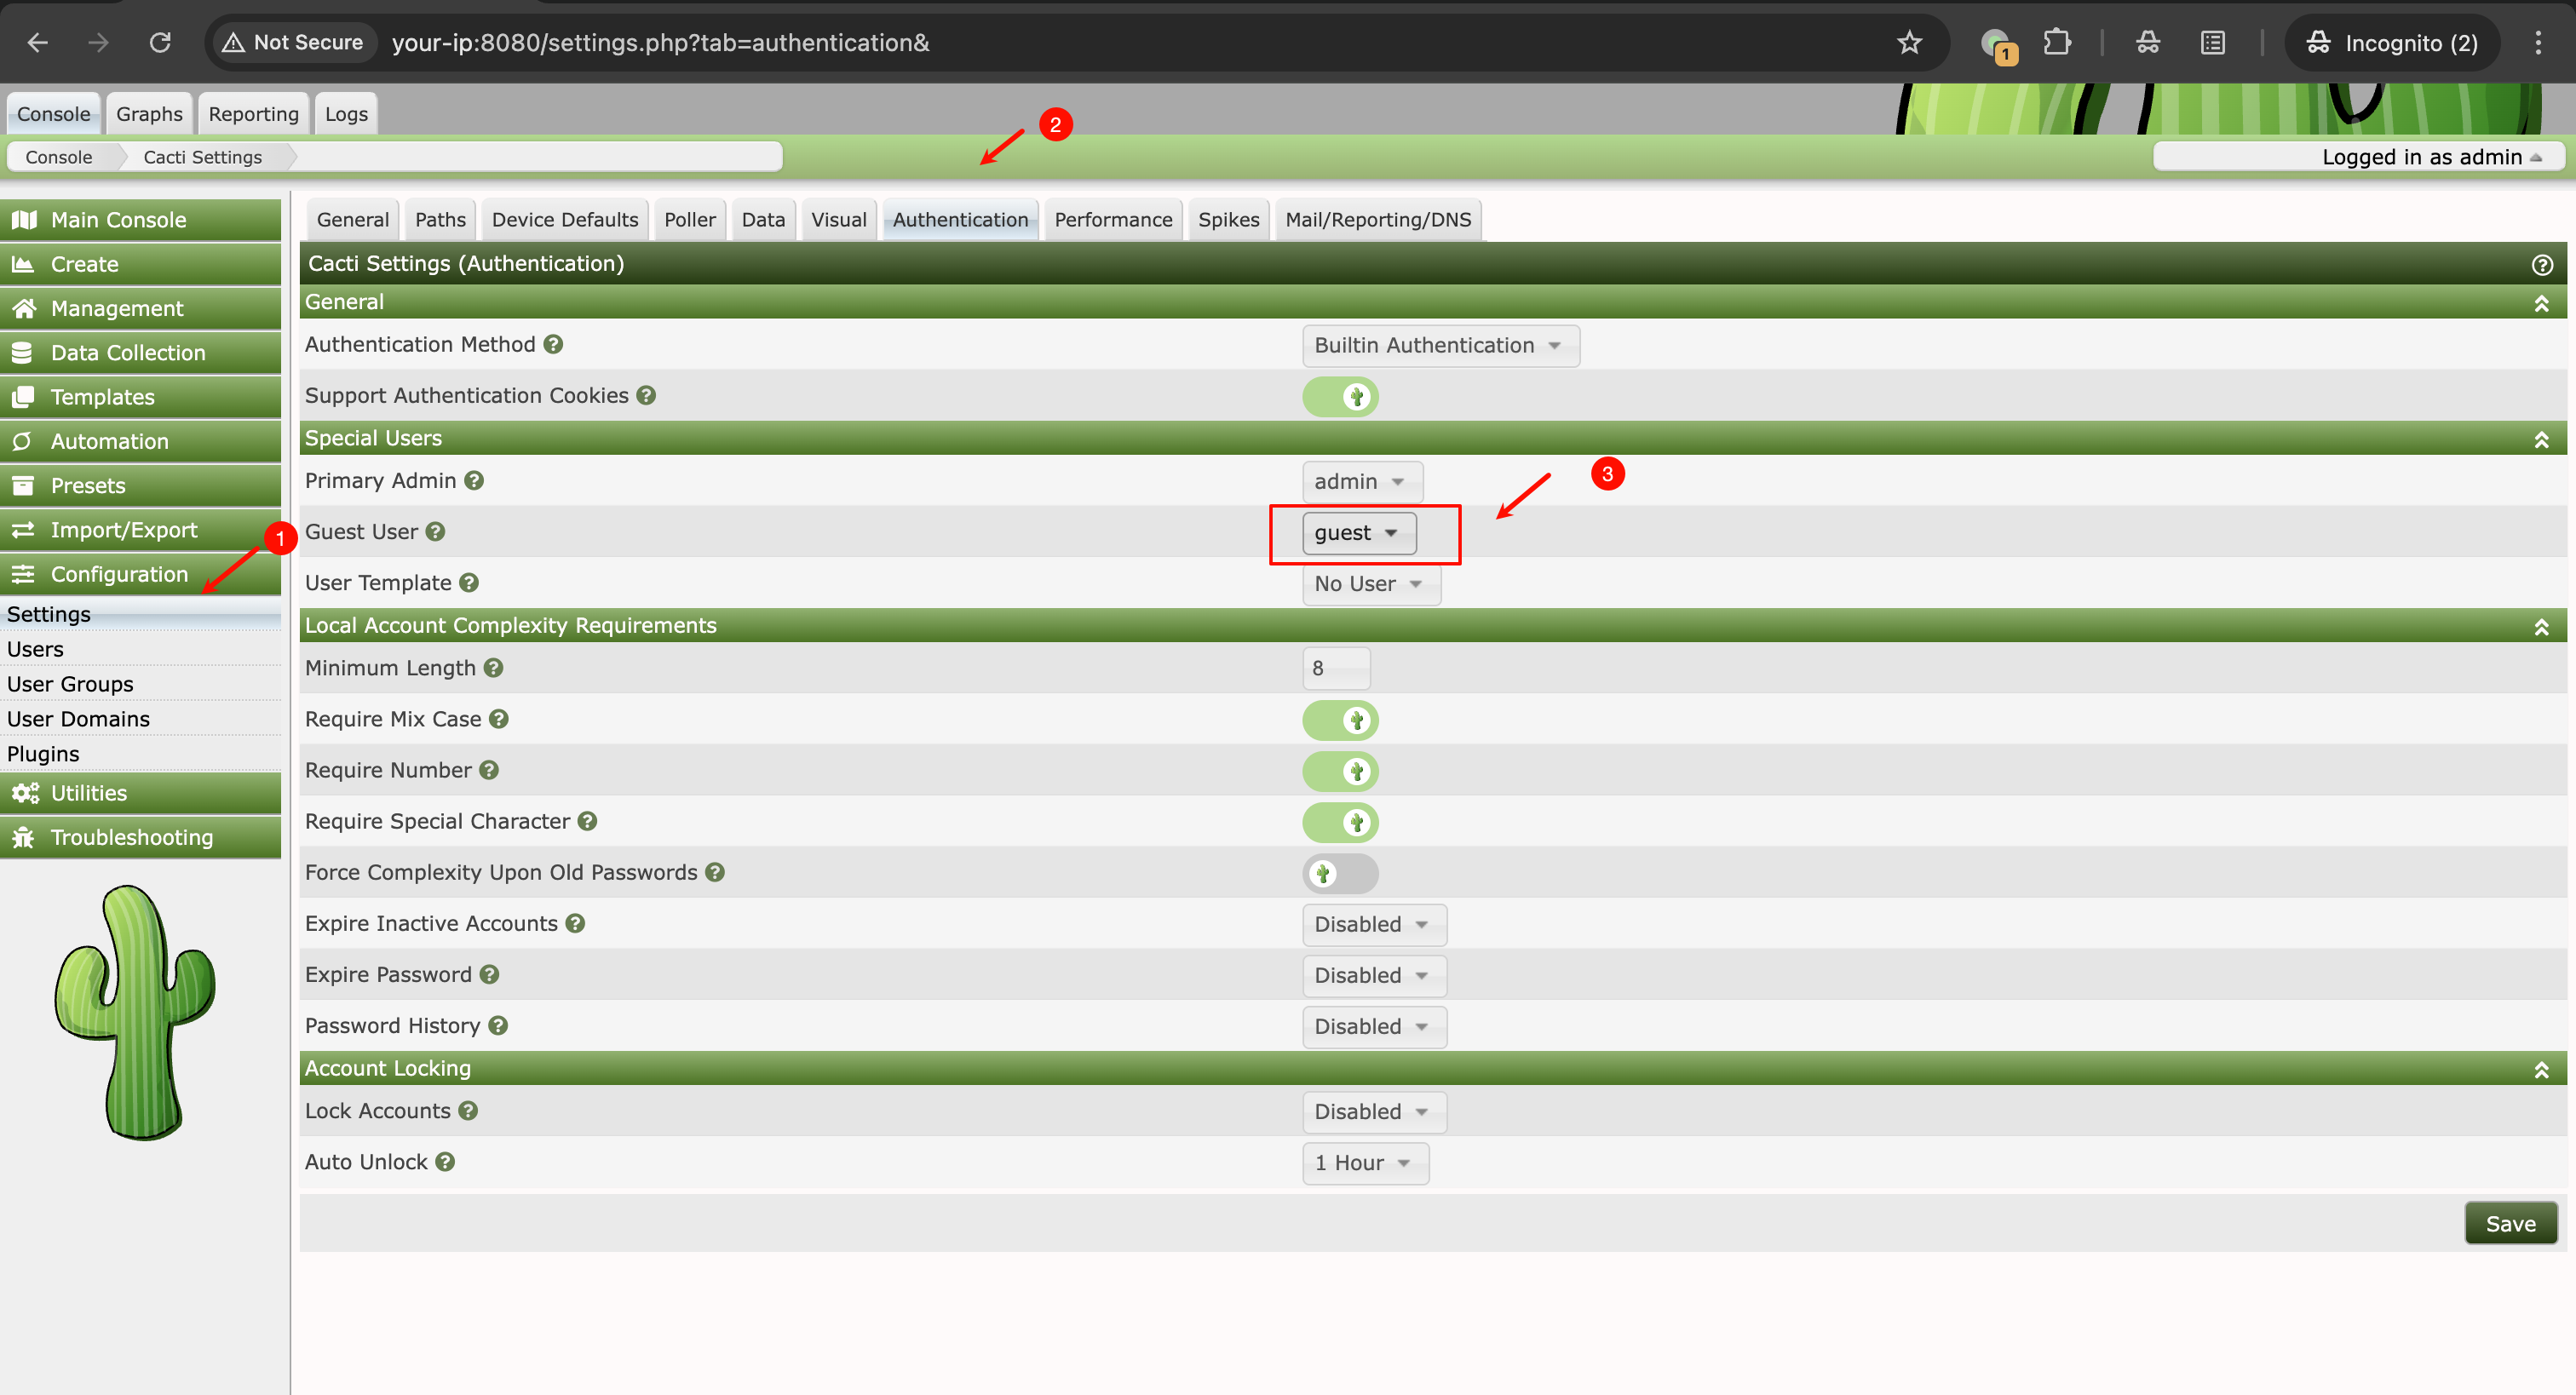This screenshot has width=2576, height=1395.
Task: Bookmark this page with star icon
Action: (1909, 42)
